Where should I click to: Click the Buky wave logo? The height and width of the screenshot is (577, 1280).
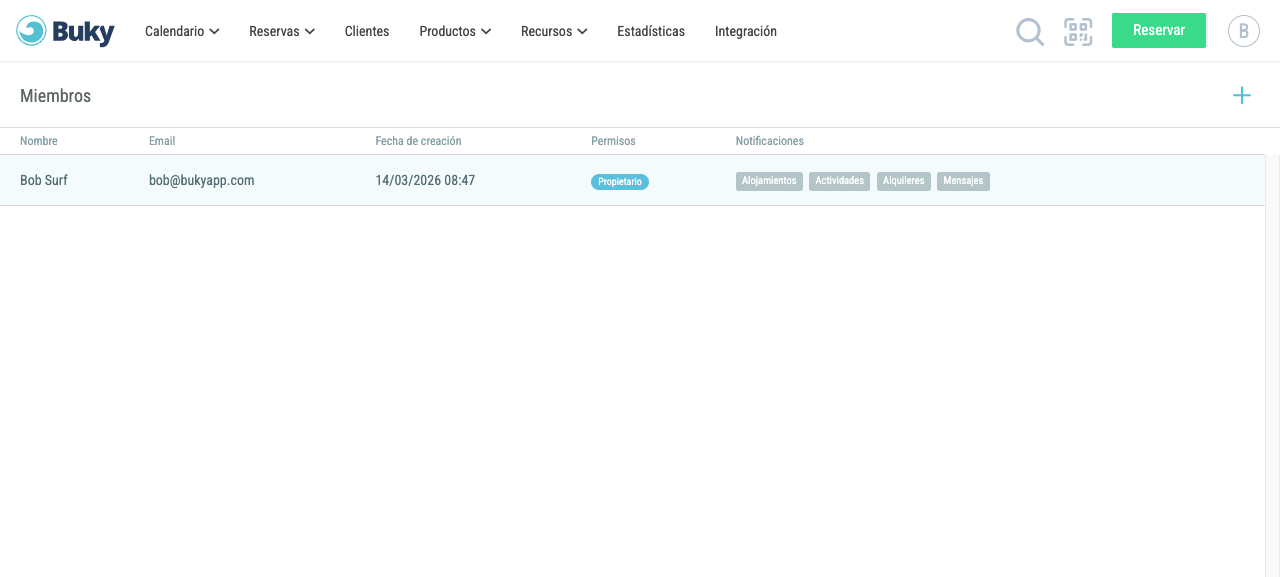pyautogui.click(x=66, y=31)
